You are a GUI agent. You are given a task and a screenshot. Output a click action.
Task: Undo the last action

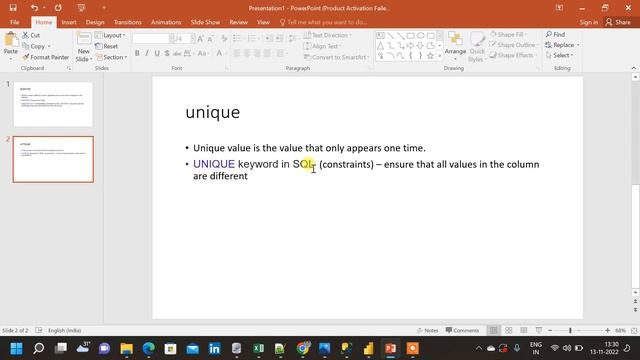point(34,8)
